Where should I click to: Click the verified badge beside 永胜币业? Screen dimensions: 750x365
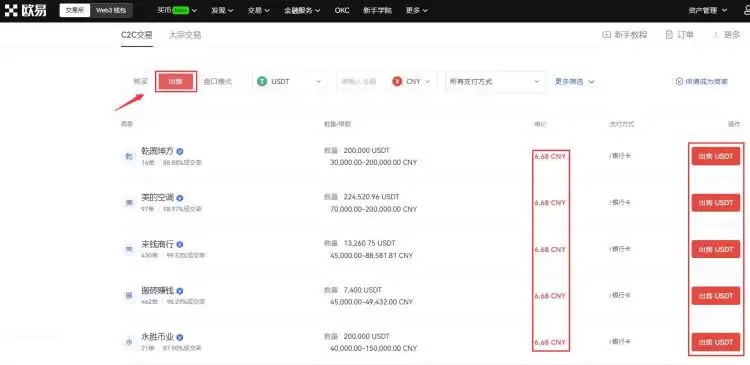[x=180, y=337]
